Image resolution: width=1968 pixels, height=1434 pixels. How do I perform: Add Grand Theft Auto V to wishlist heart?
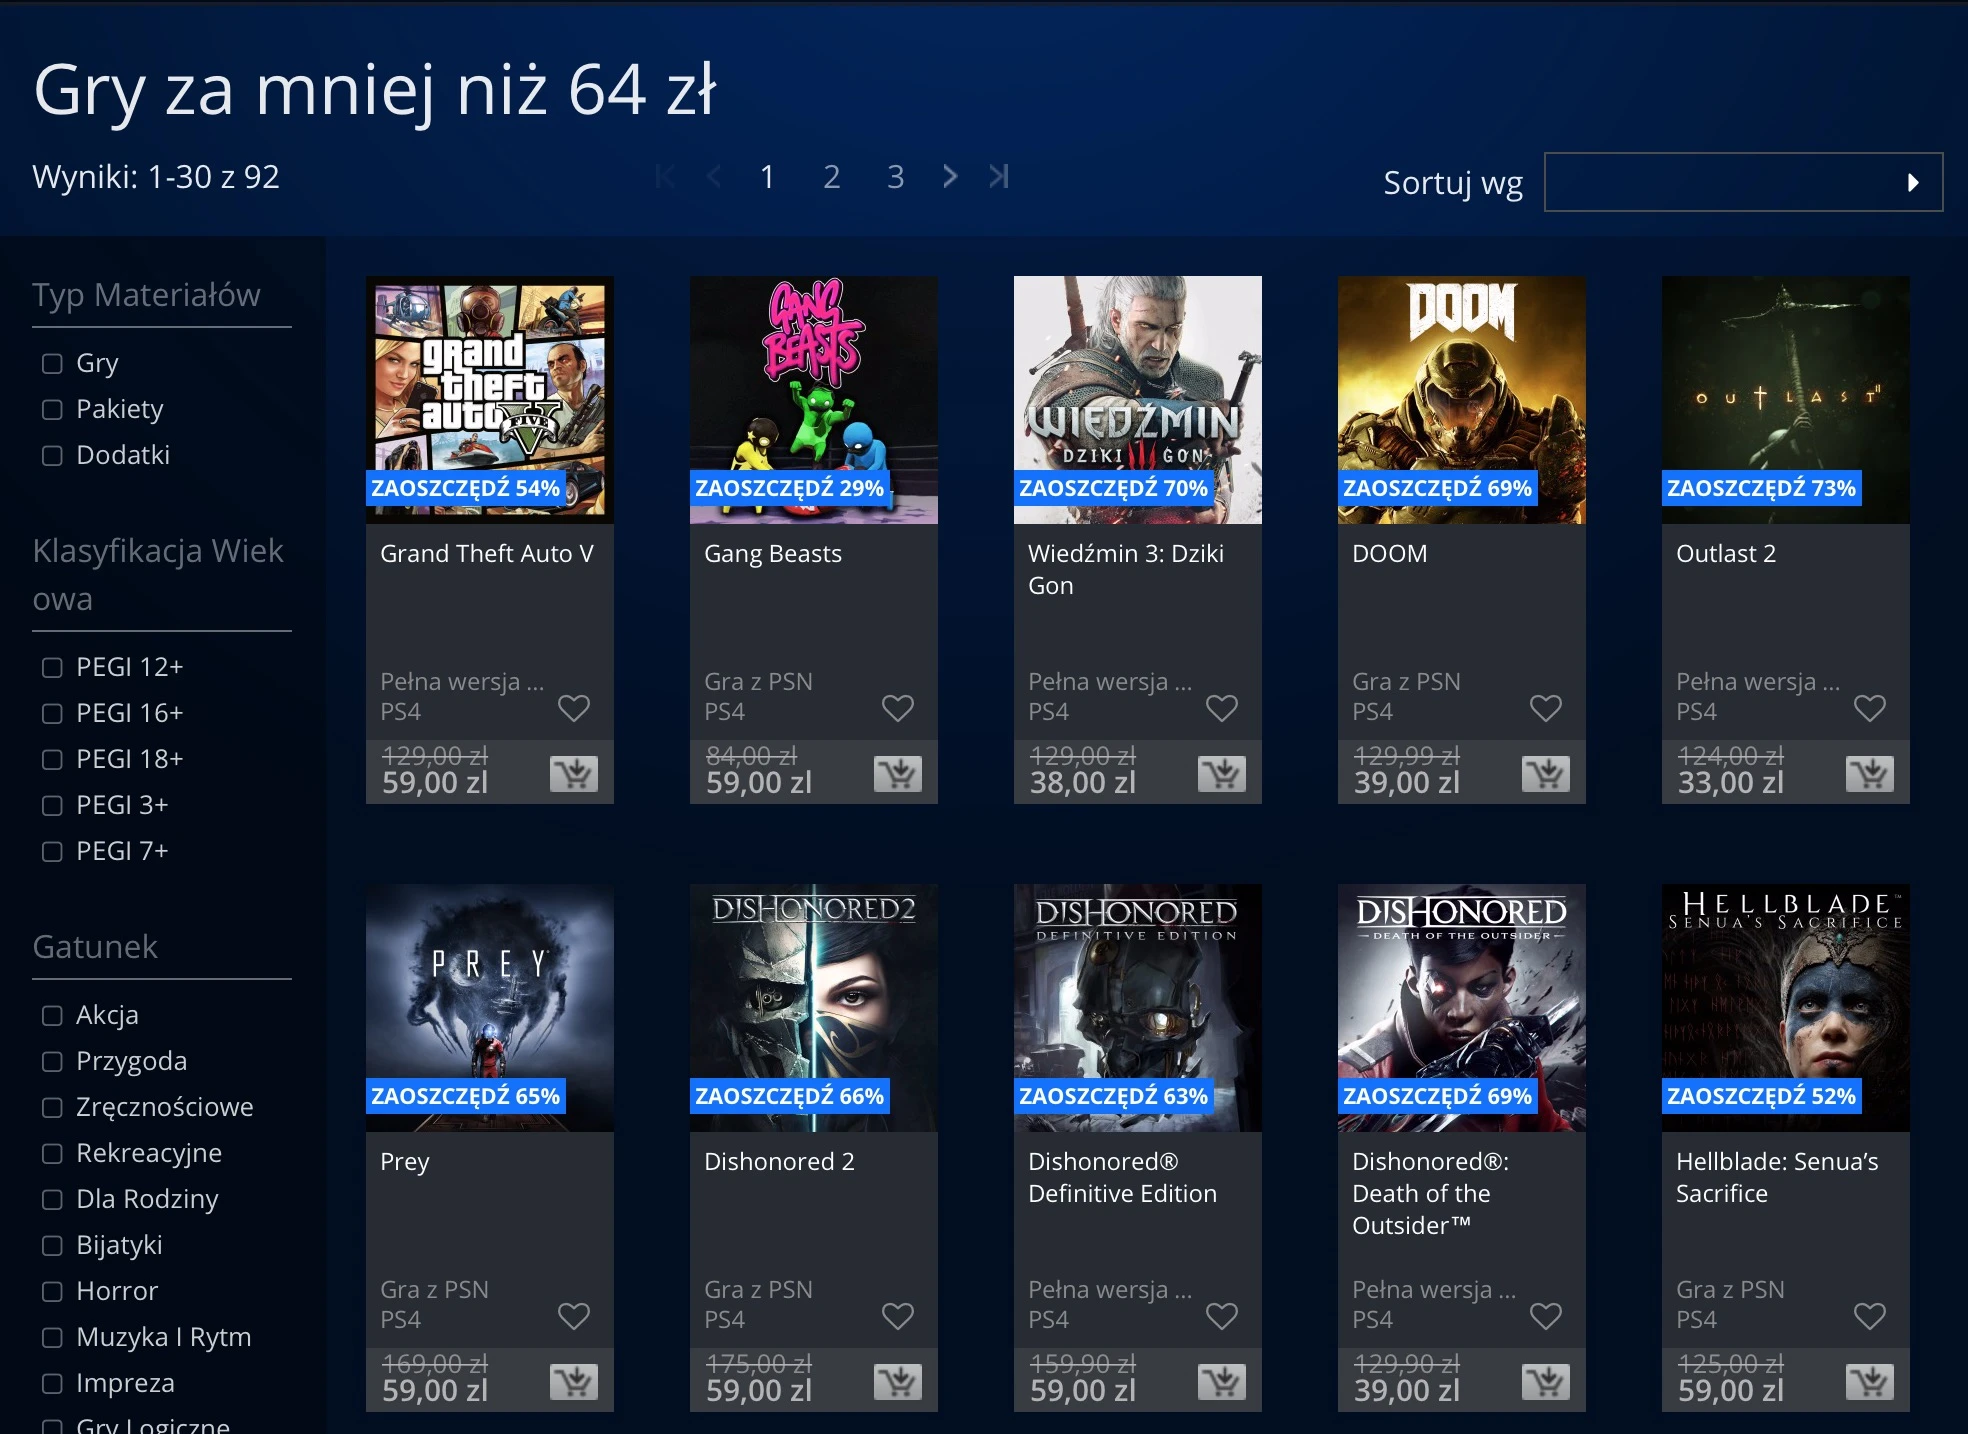click(574, 708)
